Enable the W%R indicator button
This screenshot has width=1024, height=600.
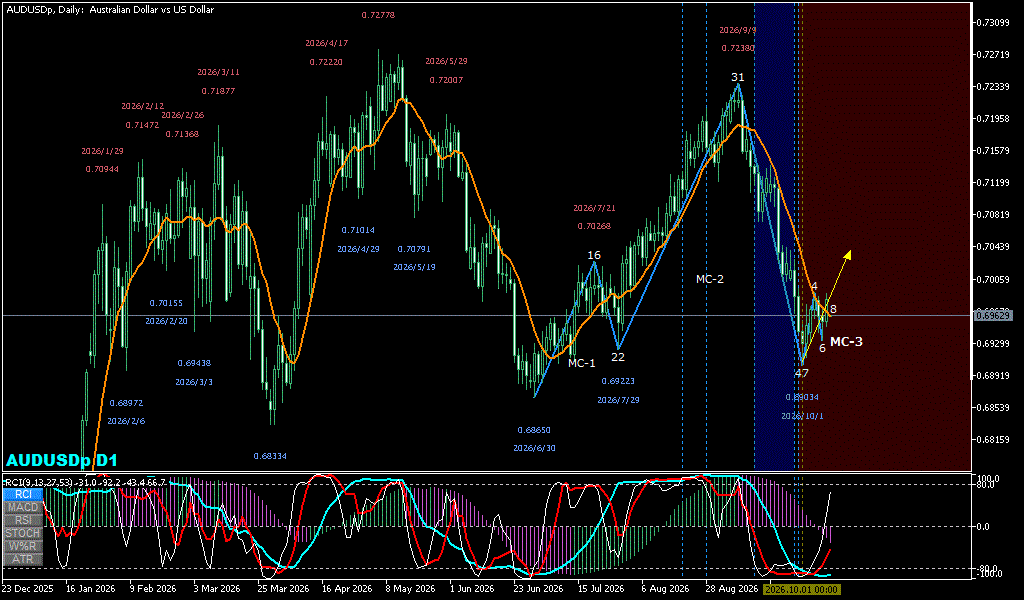[24, 546]
